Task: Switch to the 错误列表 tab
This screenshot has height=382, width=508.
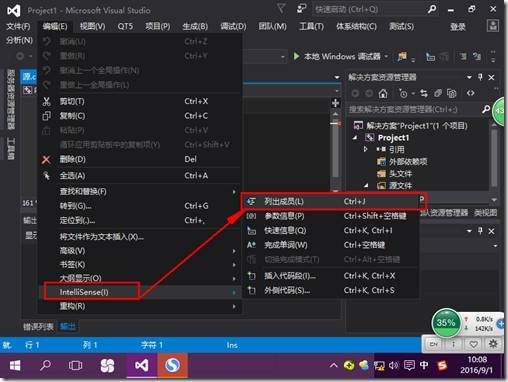Action: pyautogui.click(x=38, y=327)
